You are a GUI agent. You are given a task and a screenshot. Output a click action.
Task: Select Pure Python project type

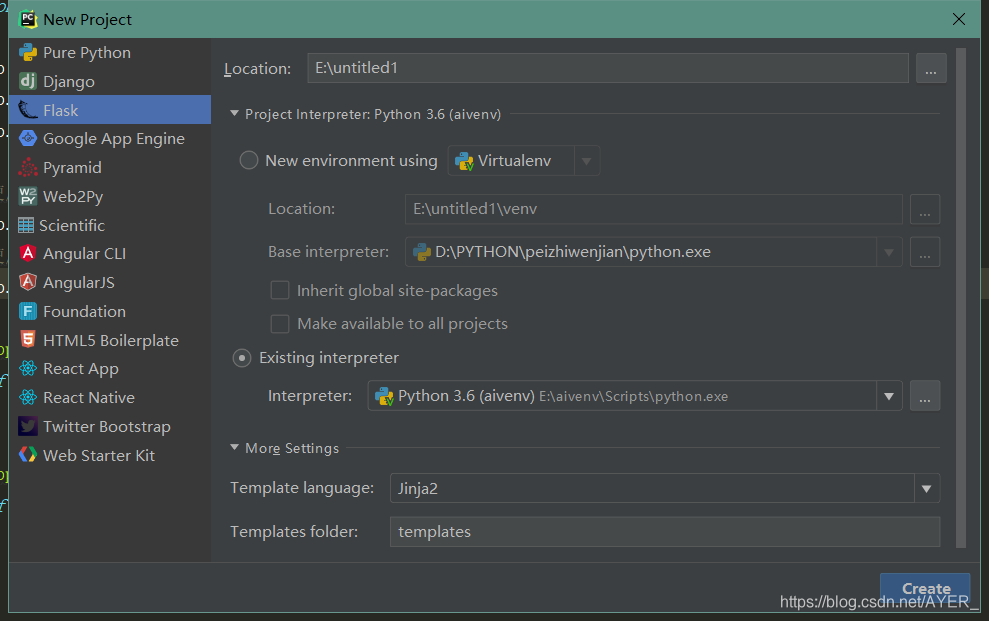[110, 52]
